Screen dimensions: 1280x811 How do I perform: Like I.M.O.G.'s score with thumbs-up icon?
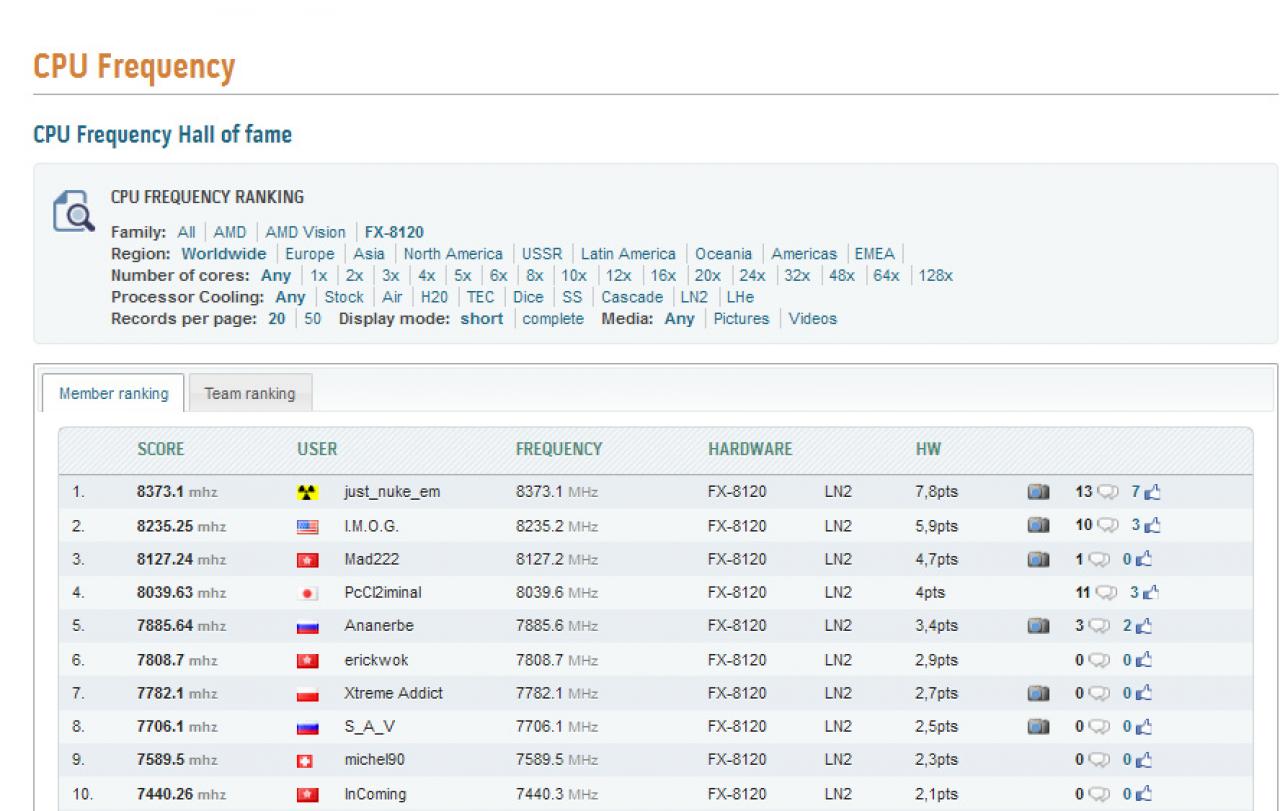point(1152,525)
